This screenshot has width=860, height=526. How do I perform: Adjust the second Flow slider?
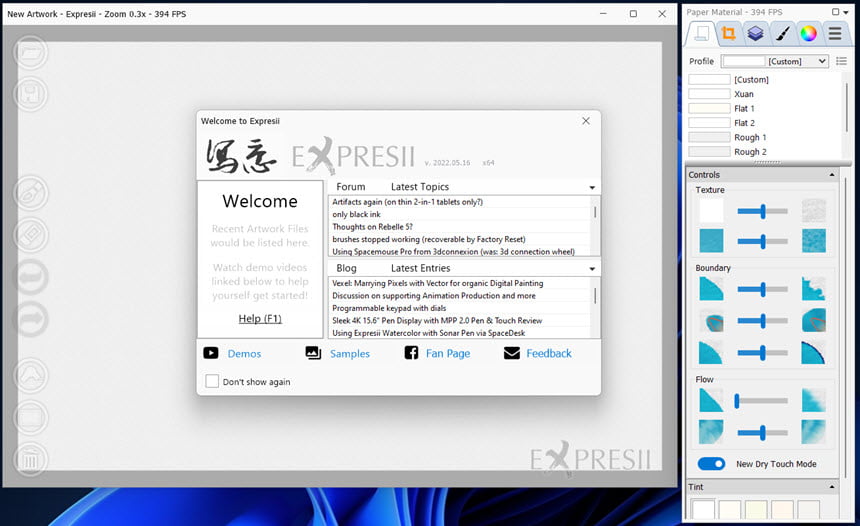pos(762,433)
